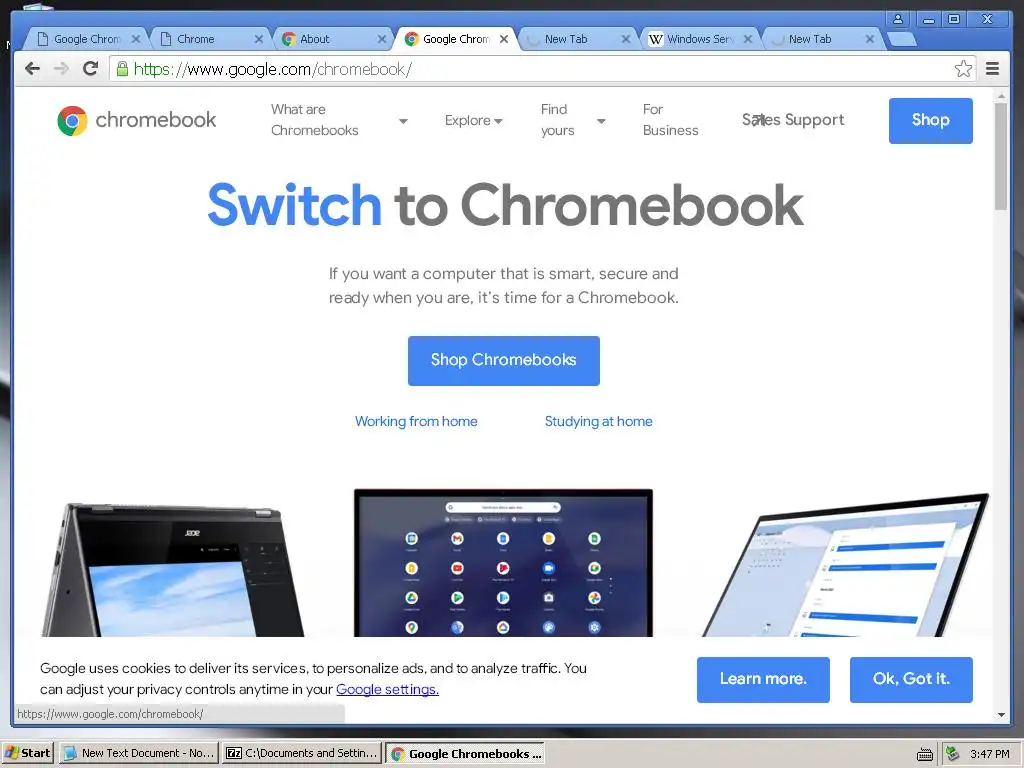Click the Shop Chromebooks button

pyautogui.click(x=504, y=360)
